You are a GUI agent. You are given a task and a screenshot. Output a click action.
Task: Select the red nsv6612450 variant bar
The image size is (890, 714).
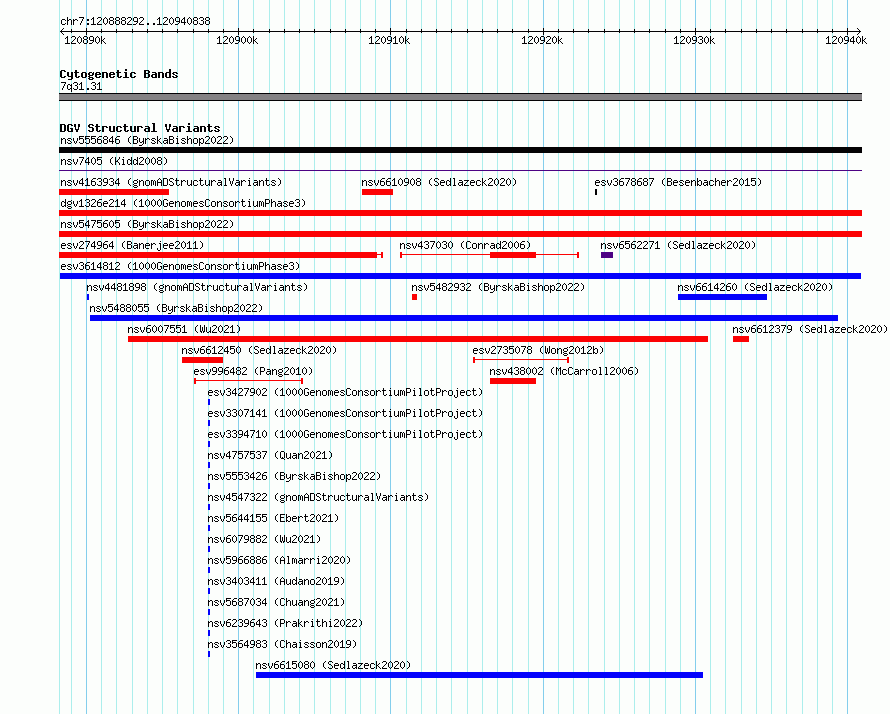point(202,360)
